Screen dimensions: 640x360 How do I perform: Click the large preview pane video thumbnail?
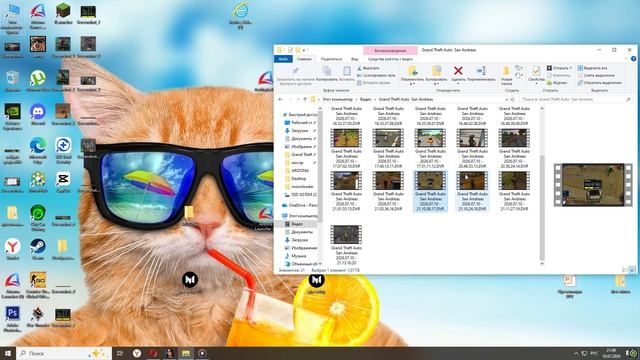(x=593, y=184)
